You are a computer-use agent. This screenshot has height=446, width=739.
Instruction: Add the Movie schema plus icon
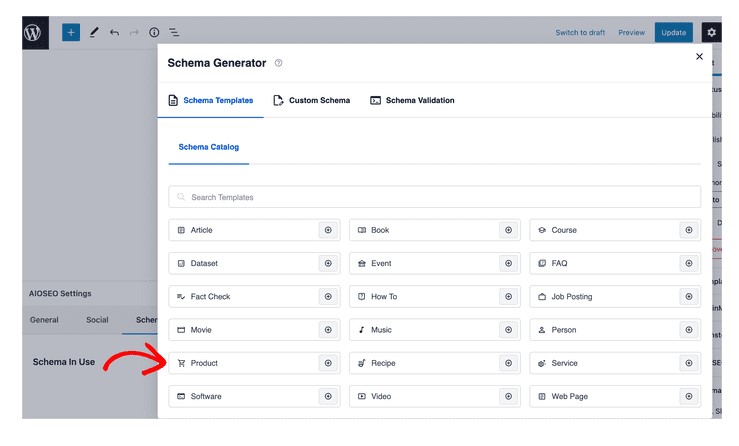click(328, 330)
